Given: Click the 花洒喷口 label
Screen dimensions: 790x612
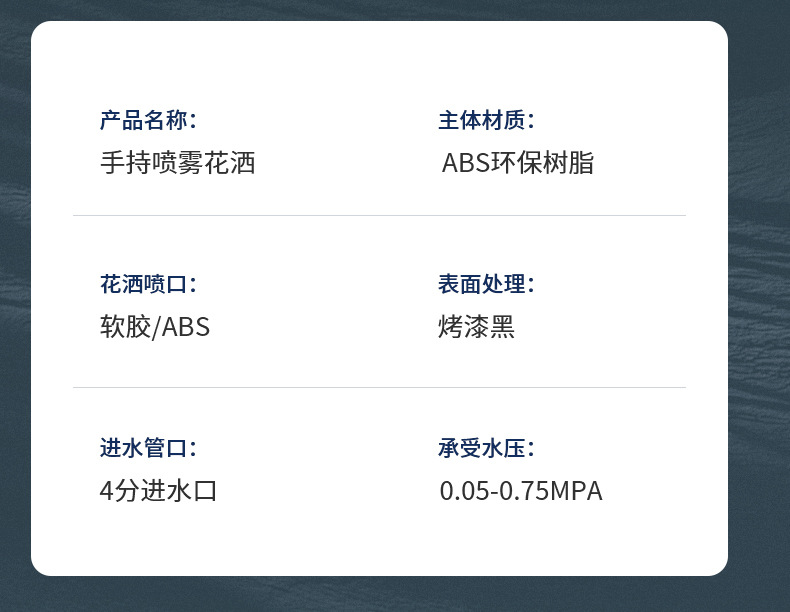Looking at the screenshot, I should pyautogui.click(x=148, y=284).
